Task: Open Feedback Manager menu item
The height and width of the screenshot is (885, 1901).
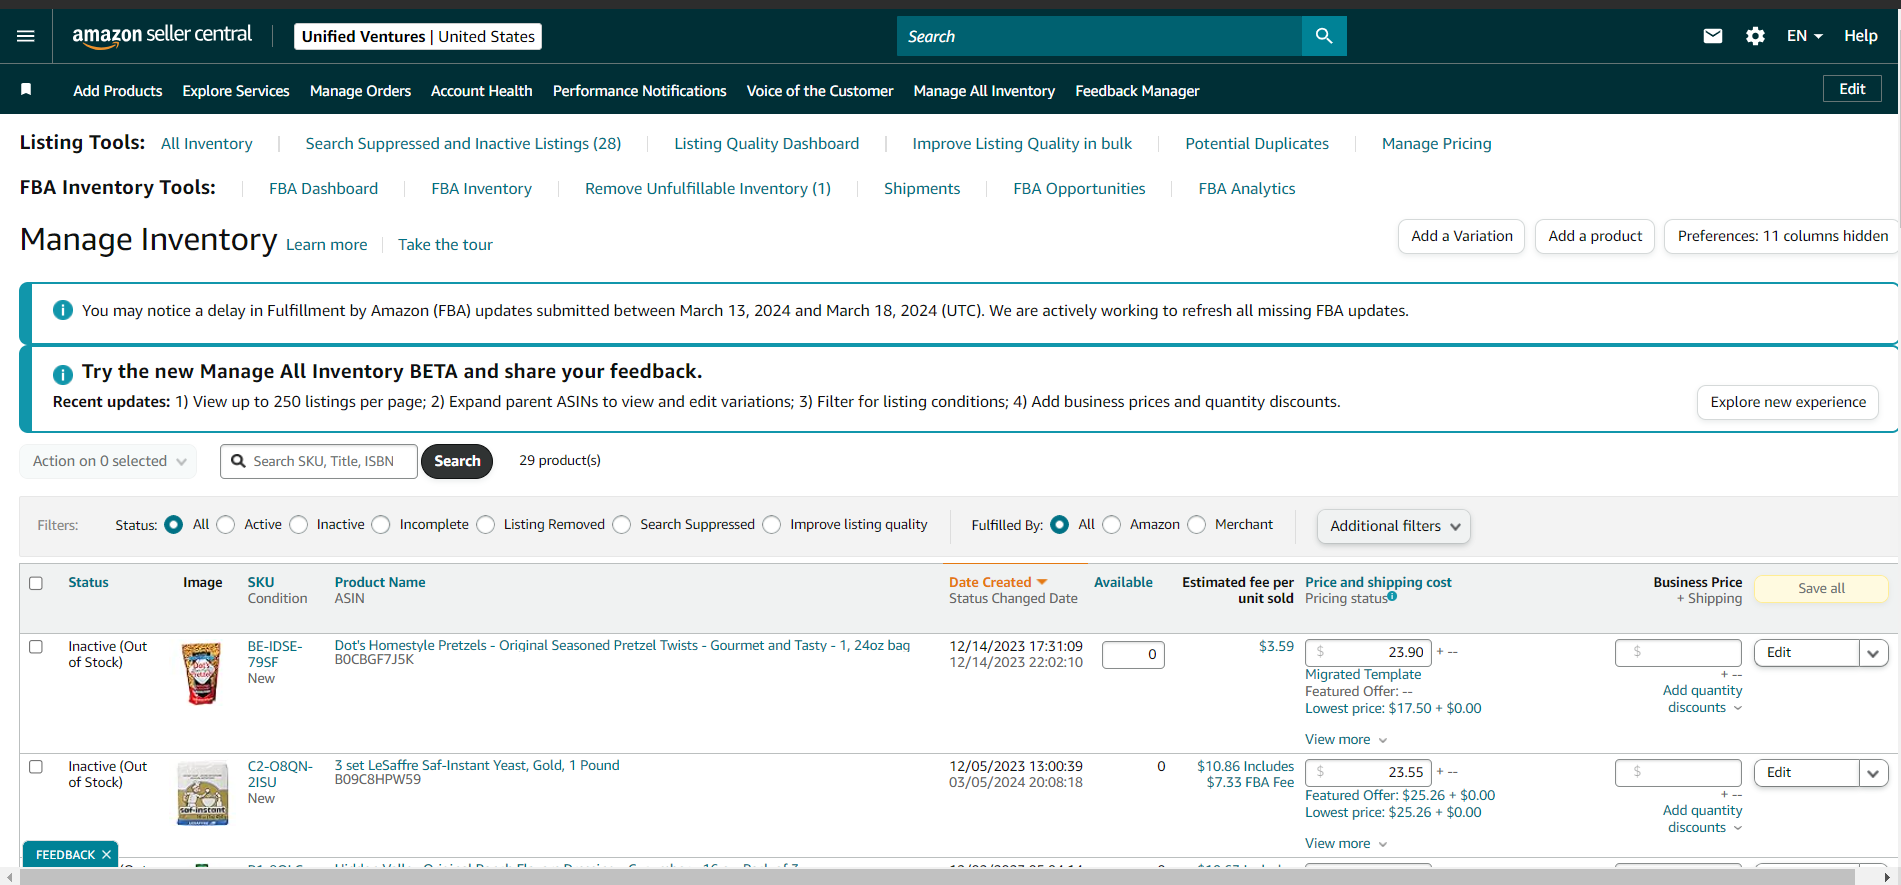Action: [1137, 91]
